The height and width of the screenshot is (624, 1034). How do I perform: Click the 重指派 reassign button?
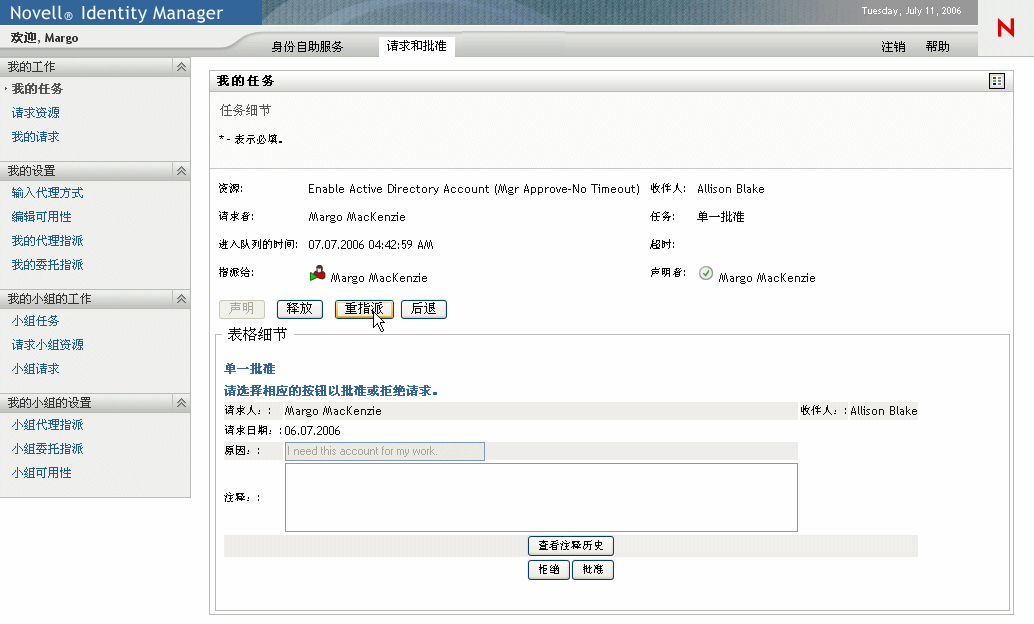[x=364, y=309]
